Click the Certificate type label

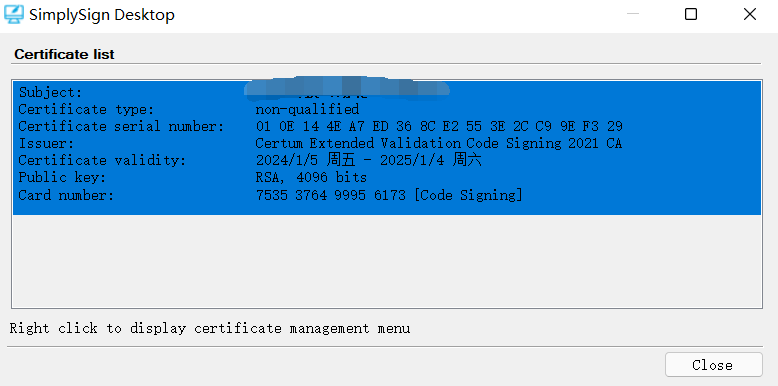[86, 109]
